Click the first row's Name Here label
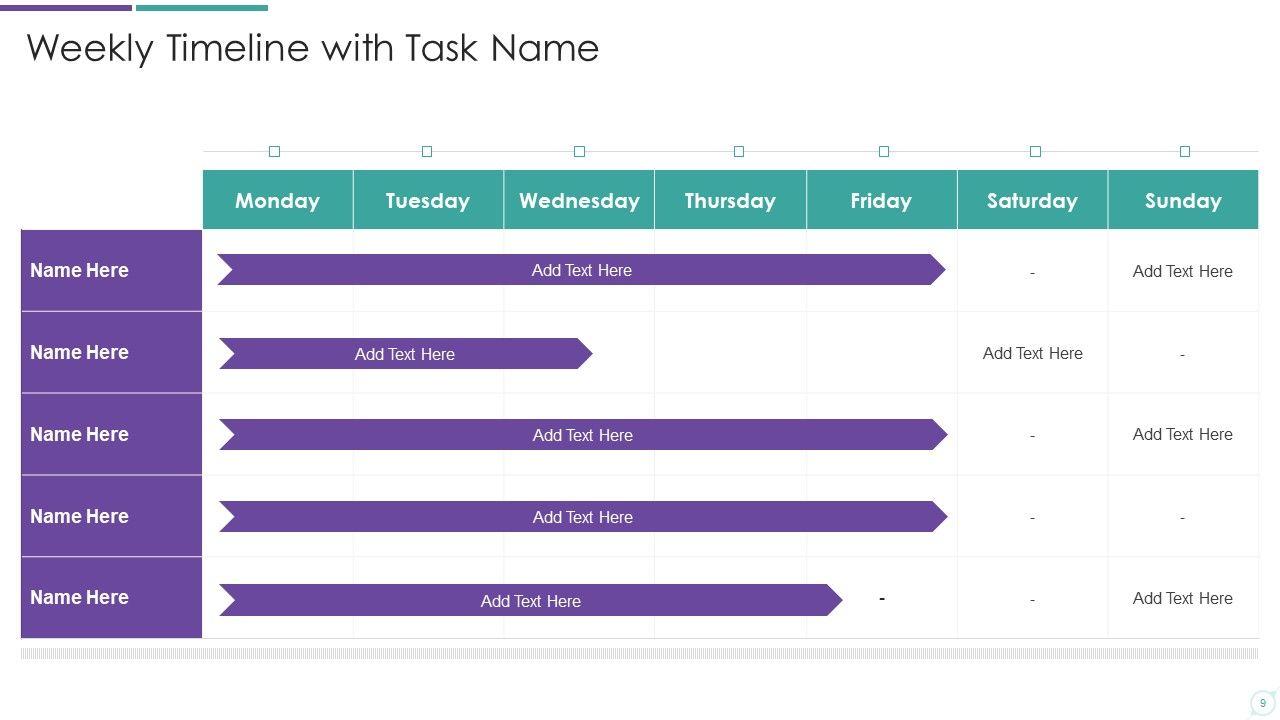Image resolution: width=1280 pixels, height=720 pixels. coord(80,270)
